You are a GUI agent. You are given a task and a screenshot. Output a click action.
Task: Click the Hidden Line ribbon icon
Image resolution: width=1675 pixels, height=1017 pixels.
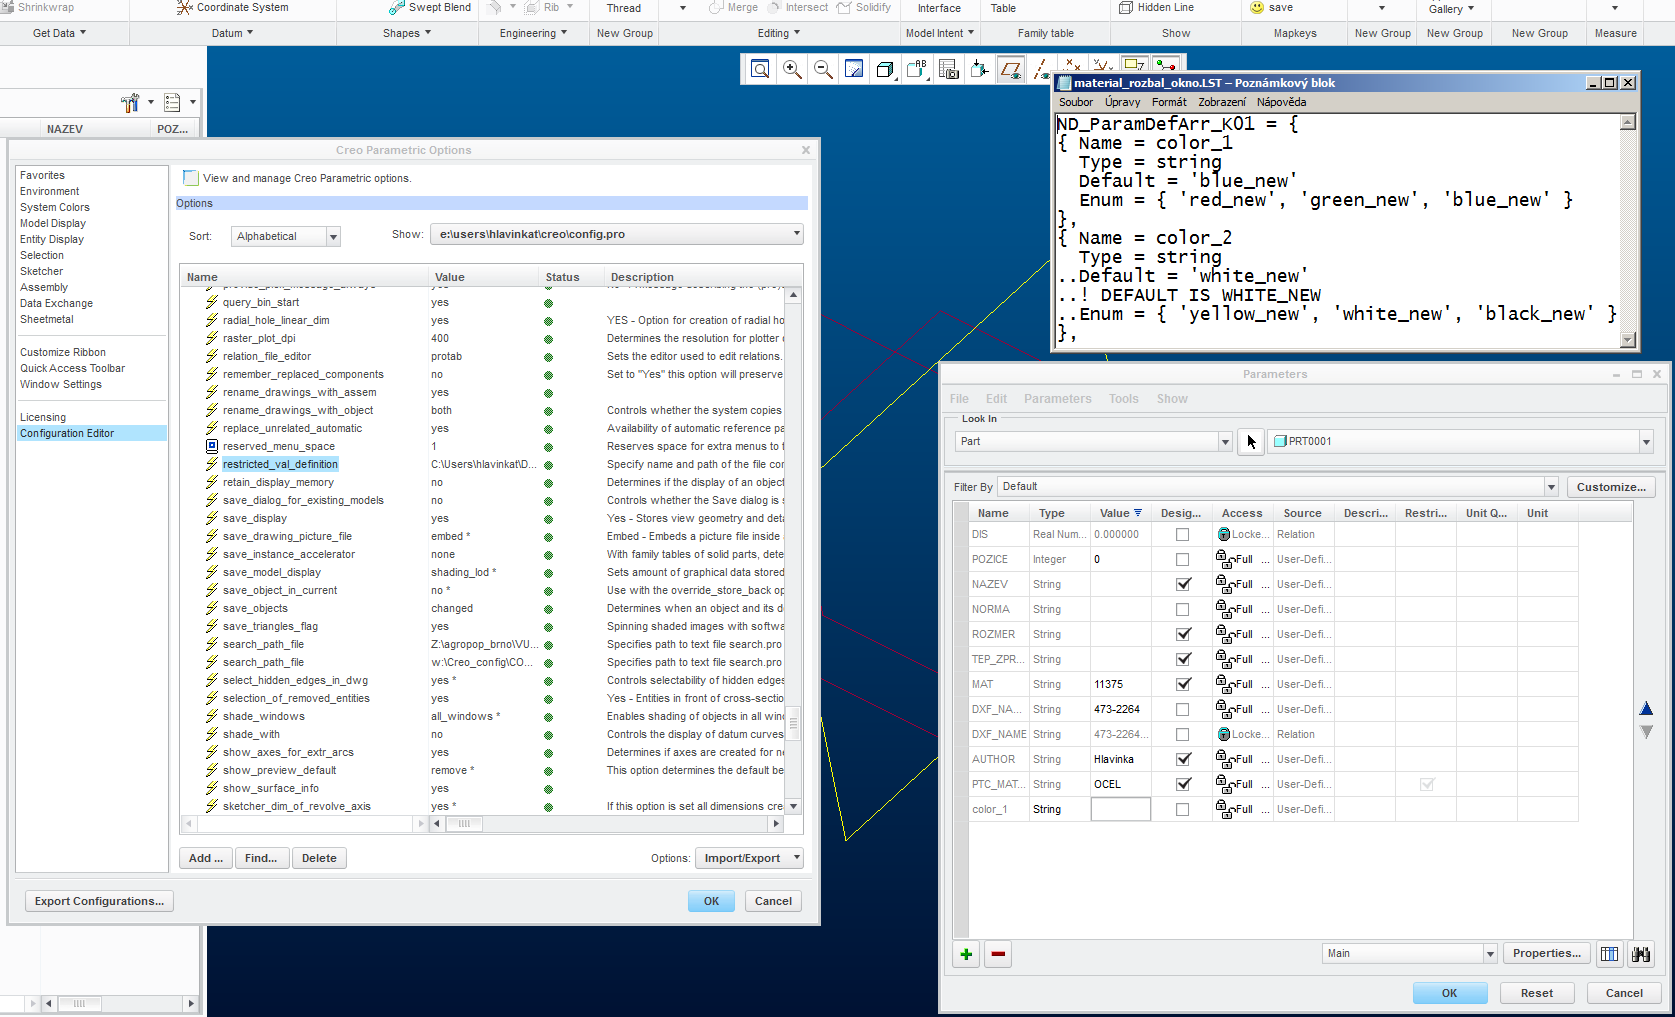[1126, 8]
